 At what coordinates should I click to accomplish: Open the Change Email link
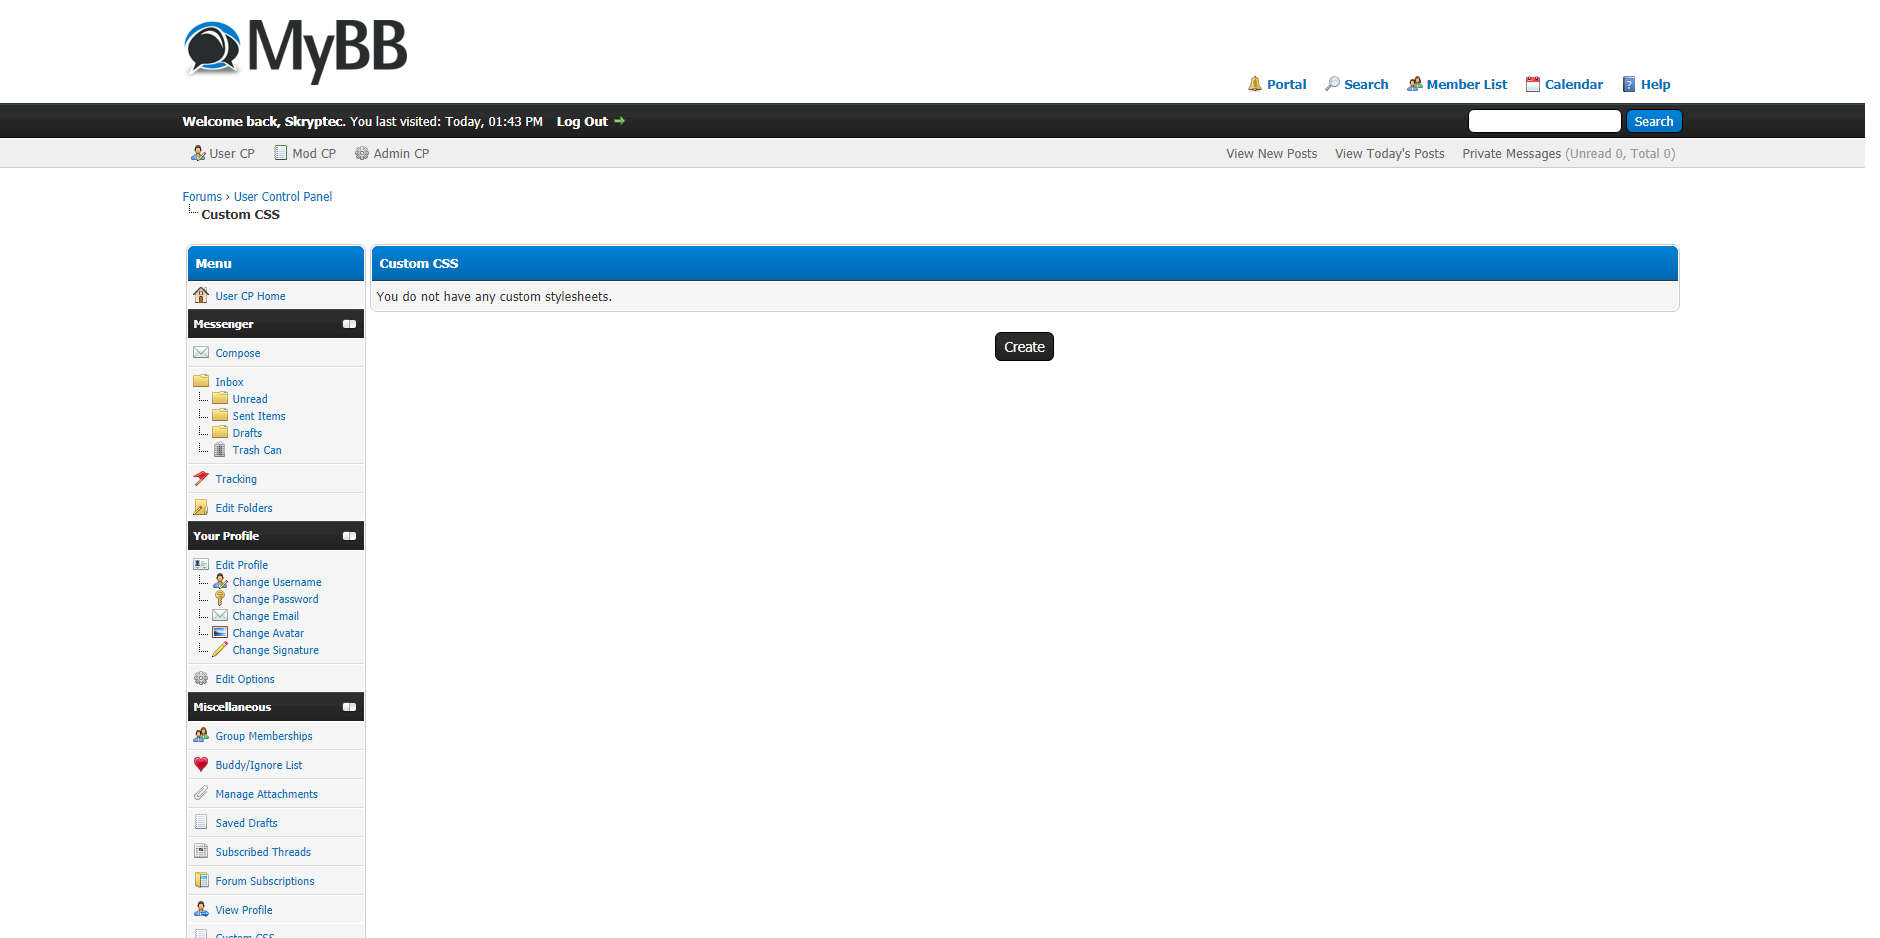click(x=265, y=616)
